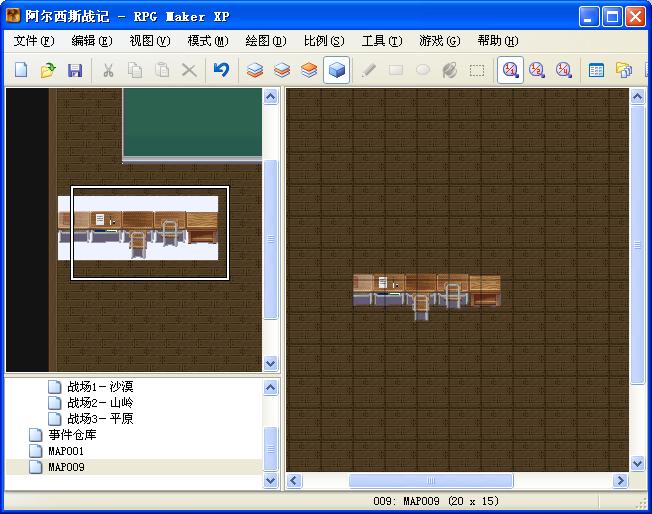Click map list scroll up arrow
The image size is (652, 514).
[271, 388]
